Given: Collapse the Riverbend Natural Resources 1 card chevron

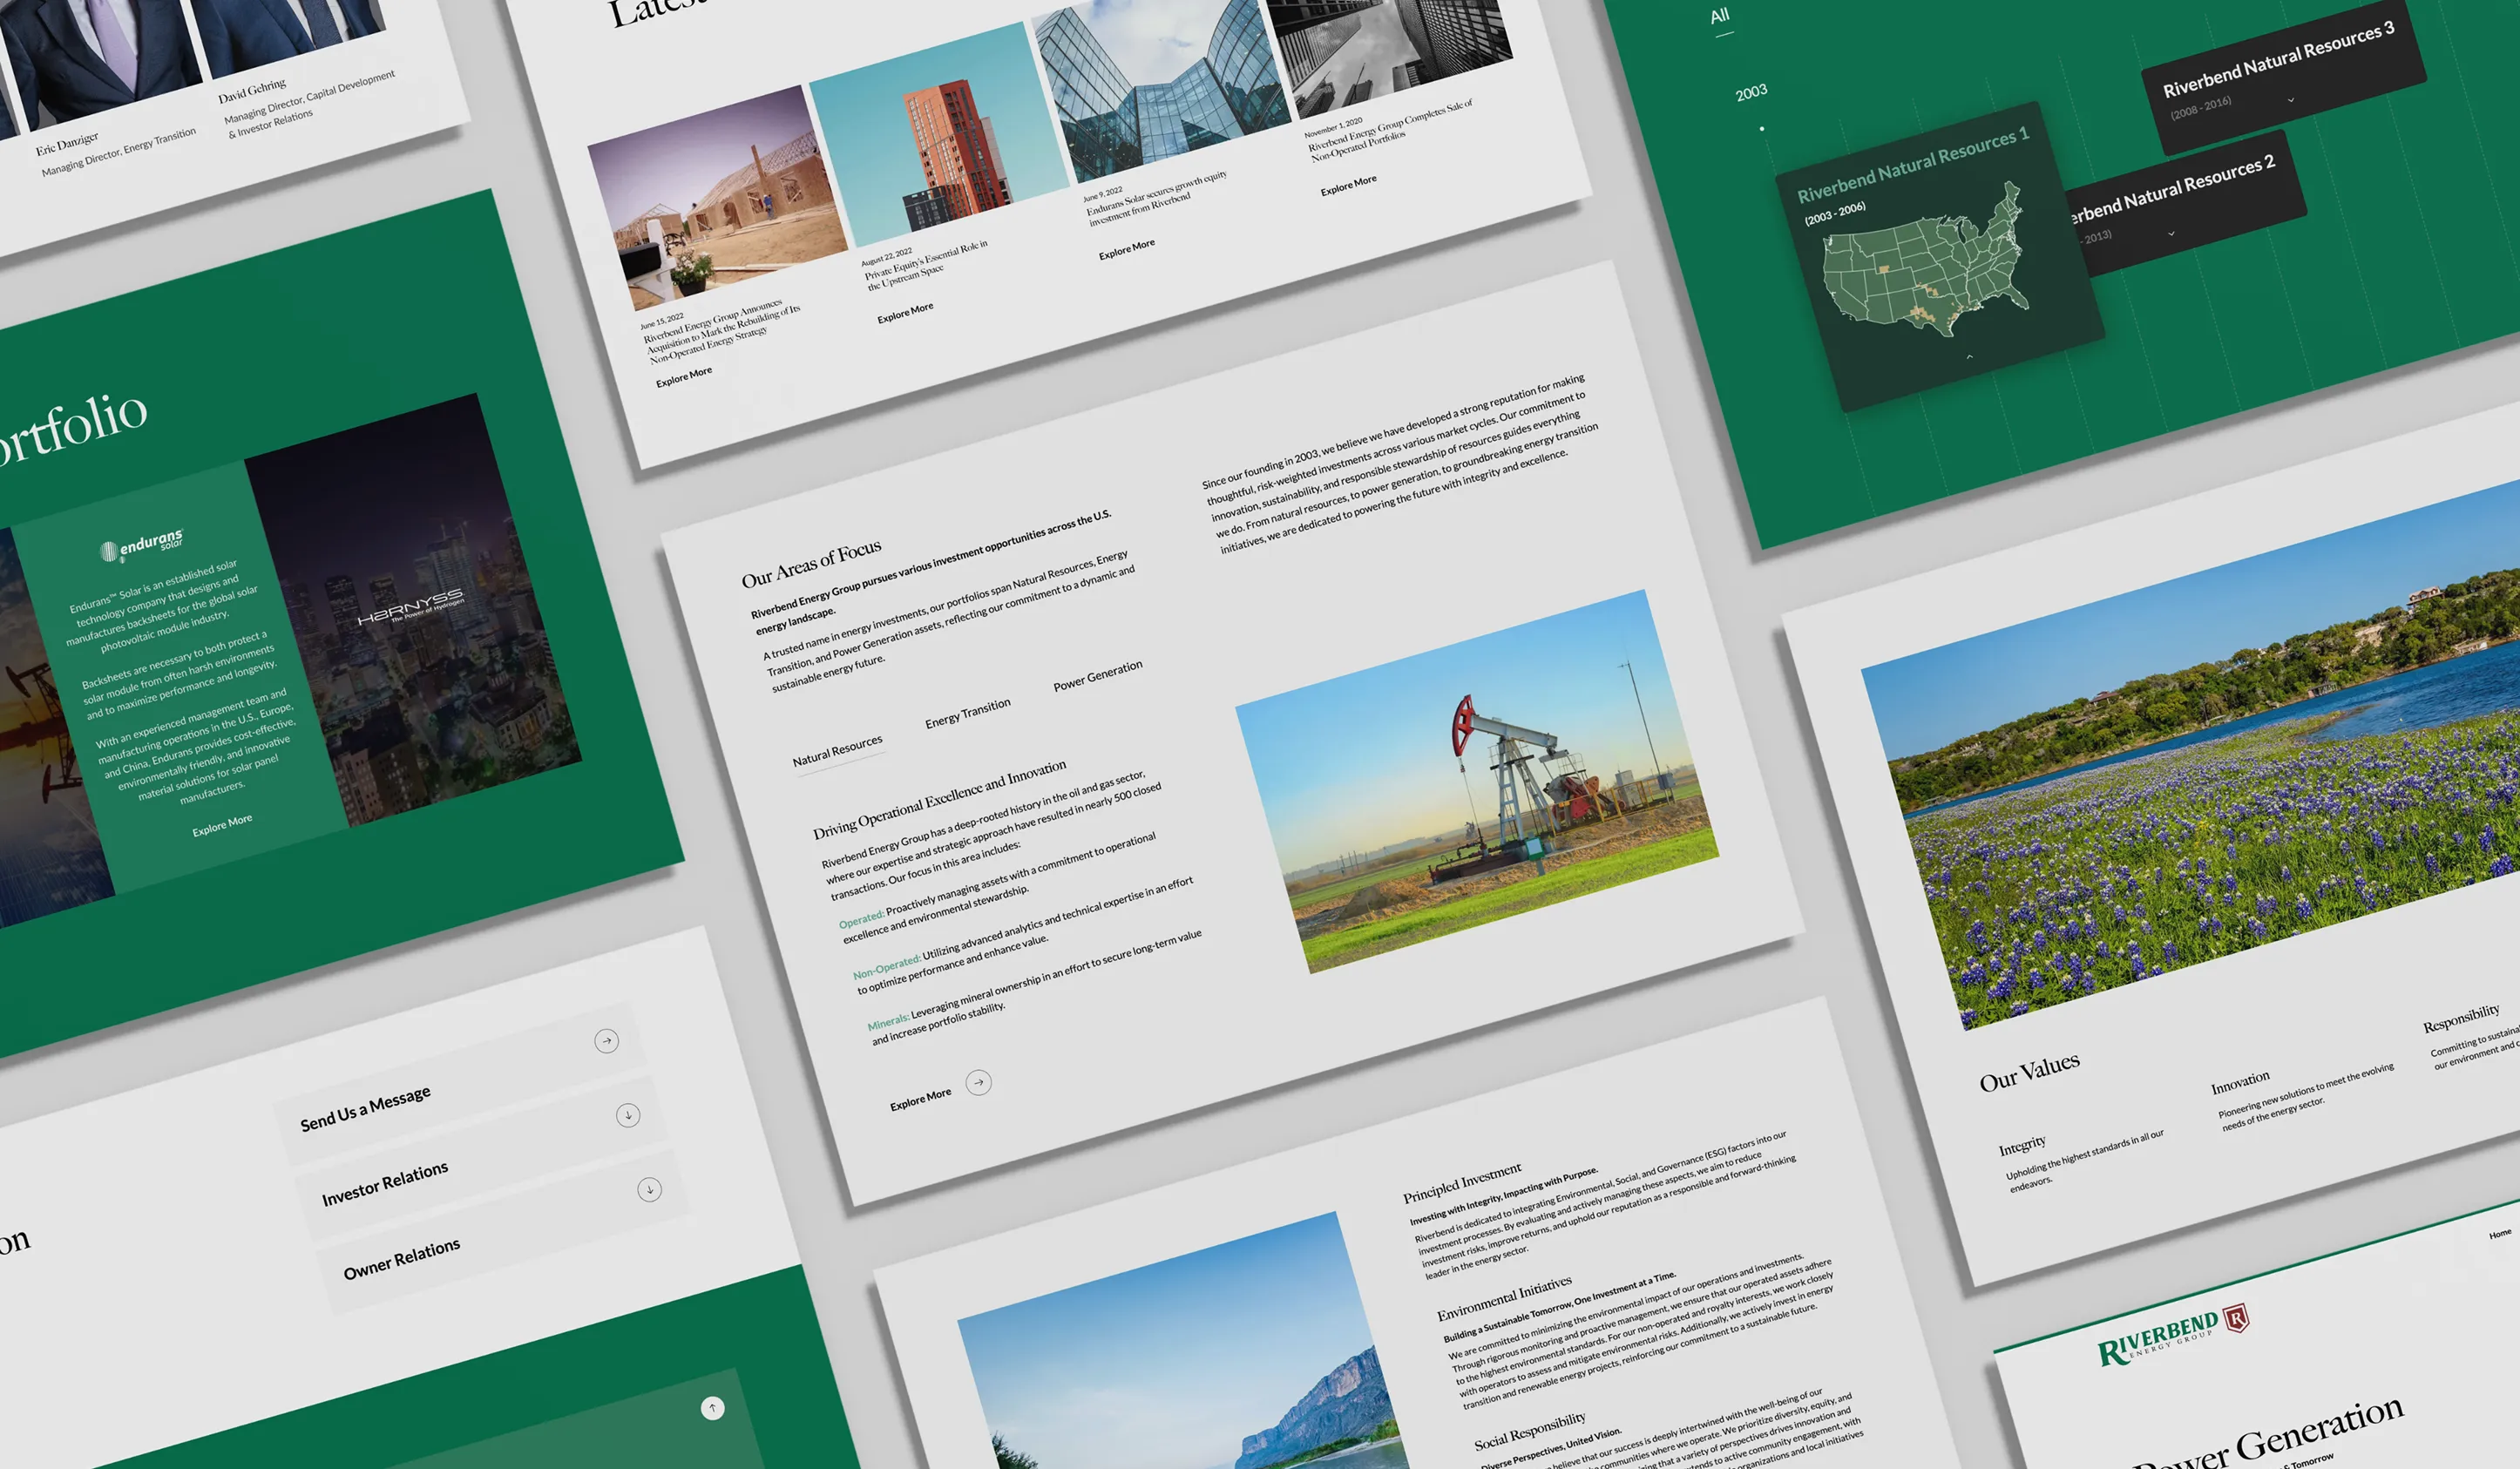Looking at the screenshot, I should click(1970, 356).
